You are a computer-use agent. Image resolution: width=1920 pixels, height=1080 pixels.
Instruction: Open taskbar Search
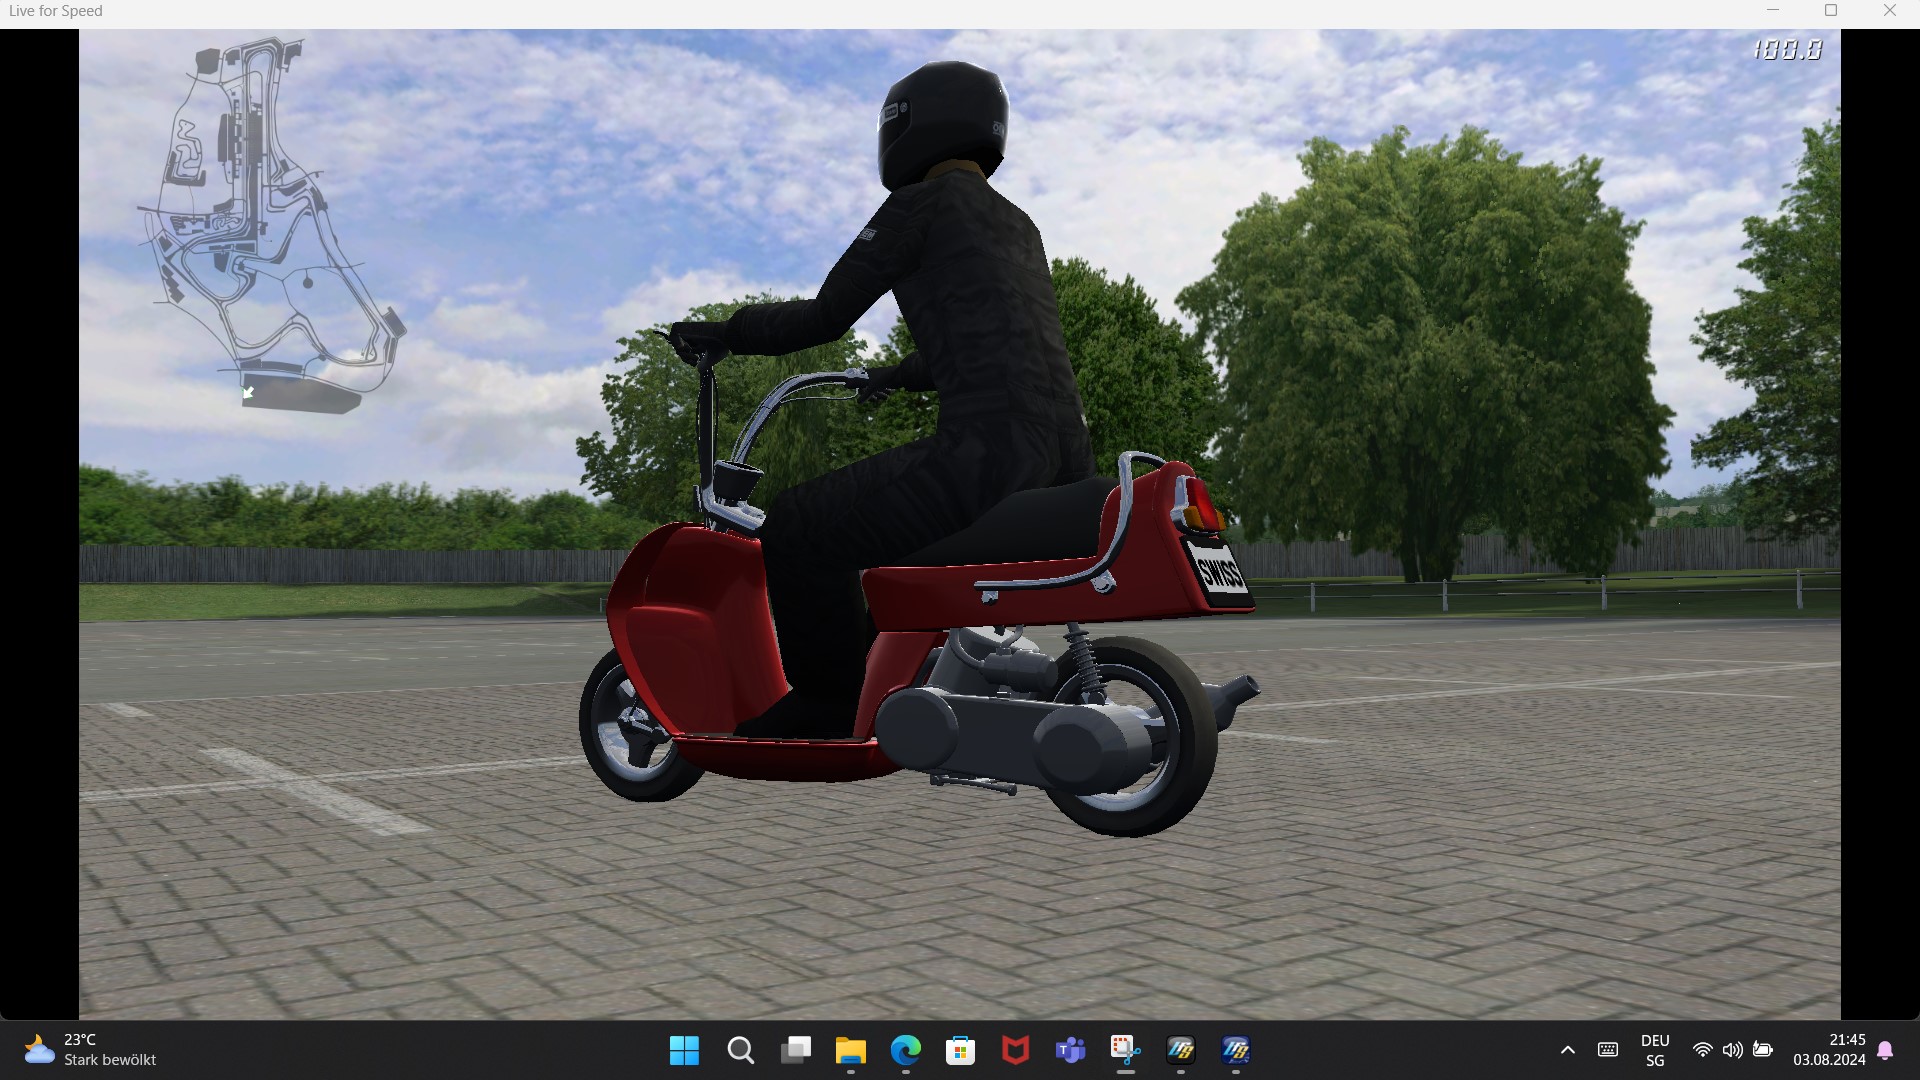(740, 1050)
